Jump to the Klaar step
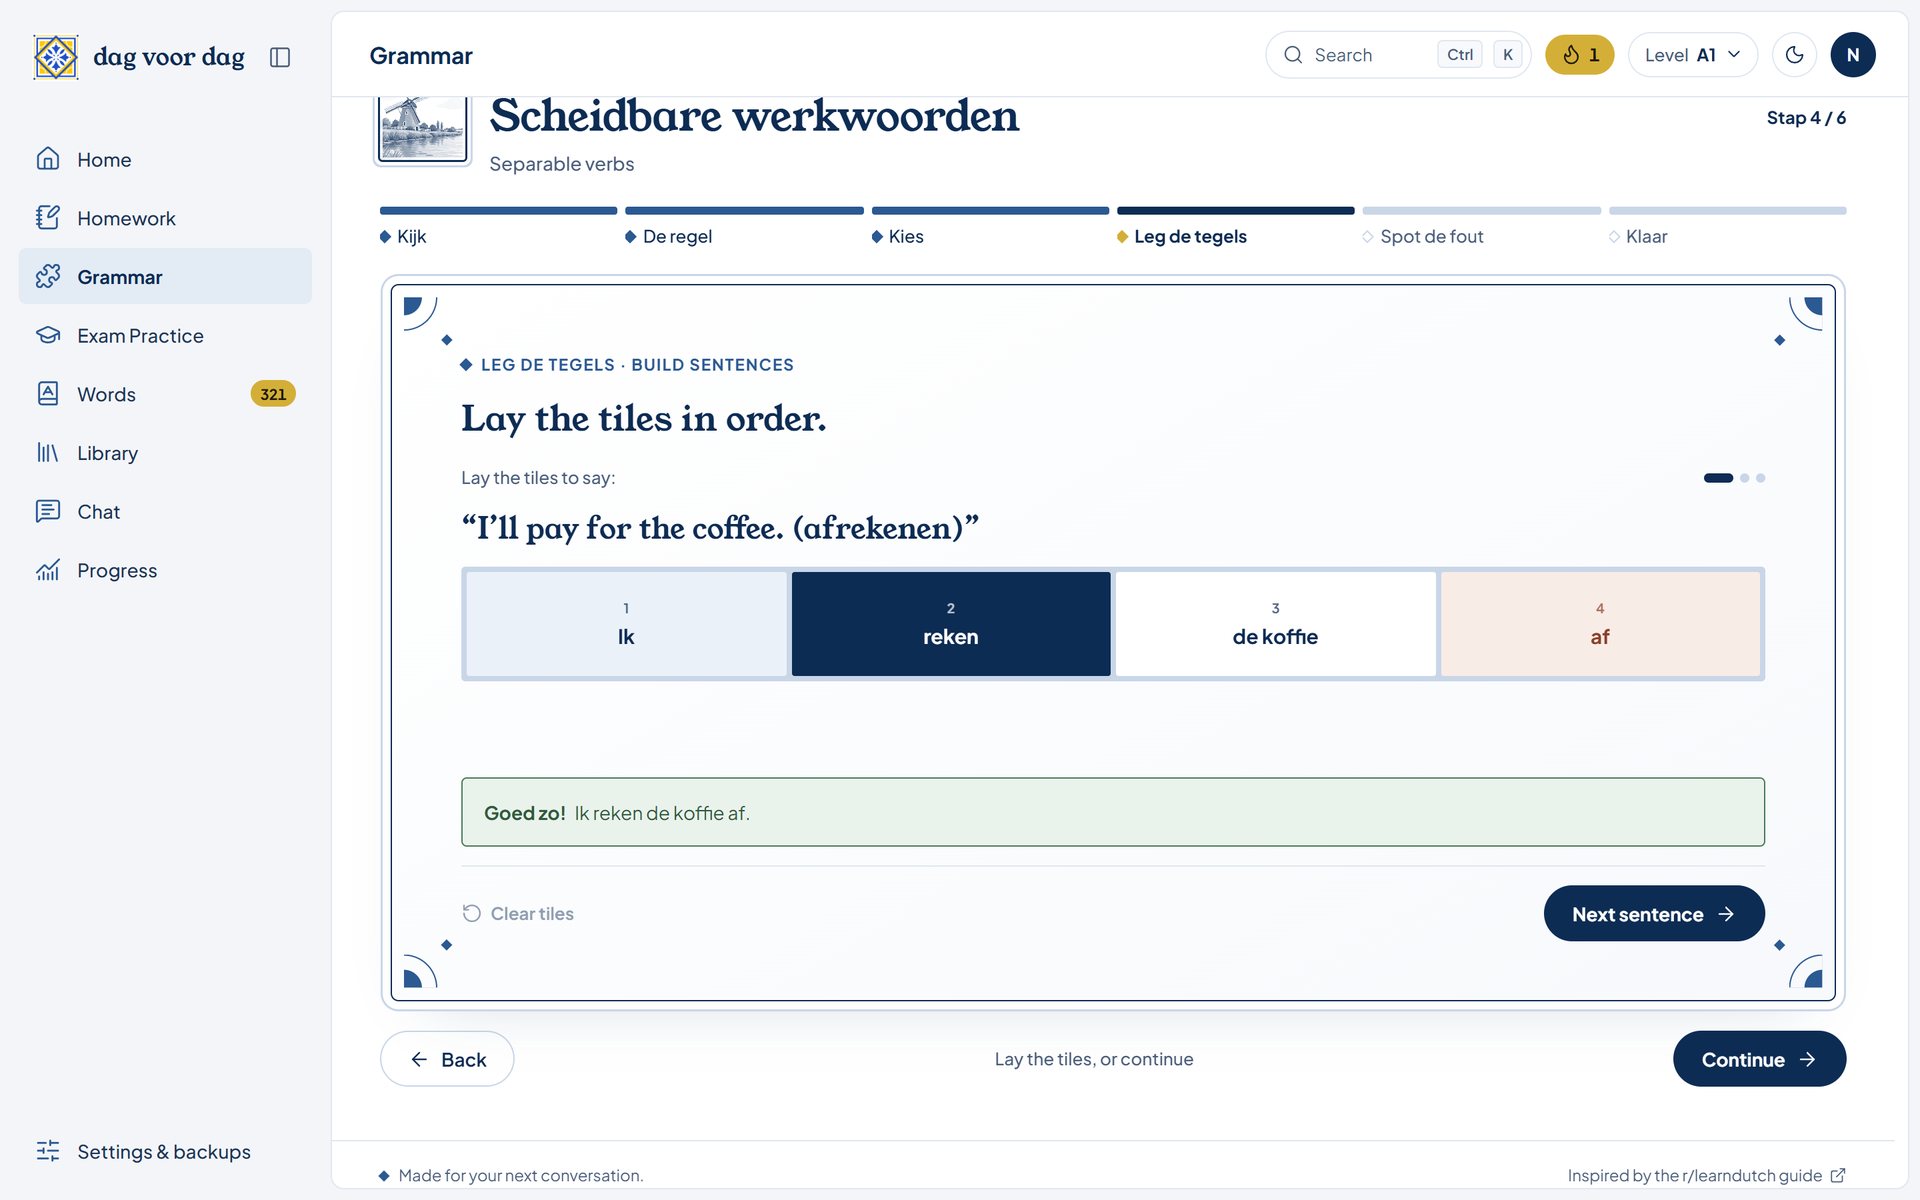This screenshot has width=1920, height=1200. click(1638, 236)
